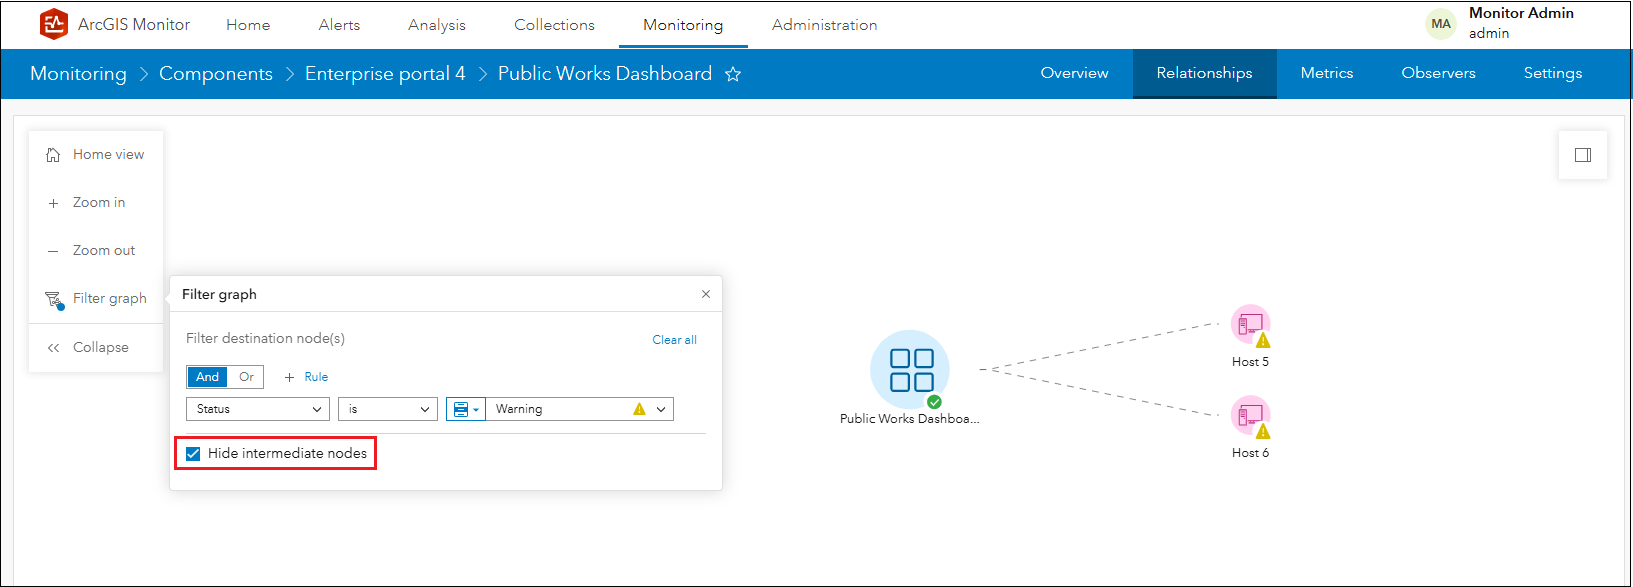Click Filter destination node(s) text

[x=265, y=339]
